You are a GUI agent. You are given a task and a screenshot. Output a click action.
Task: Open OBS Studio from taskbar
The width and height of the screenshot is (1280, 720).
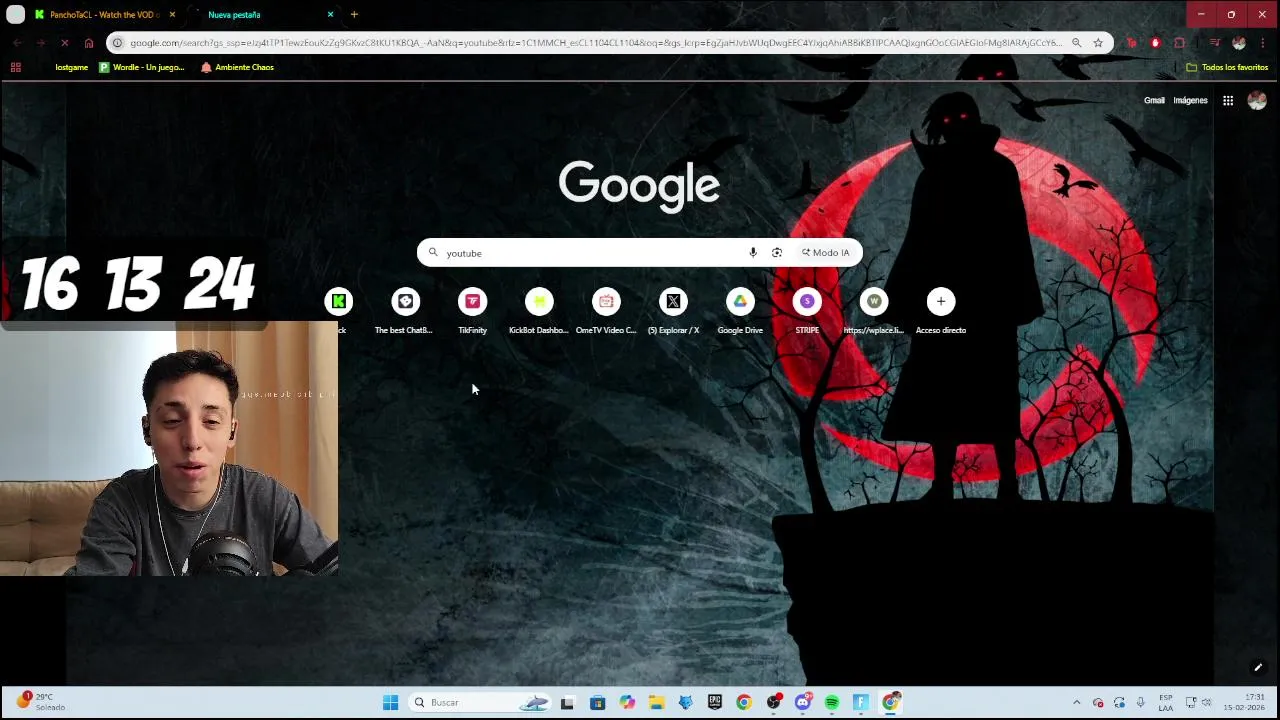coord(773,702)
